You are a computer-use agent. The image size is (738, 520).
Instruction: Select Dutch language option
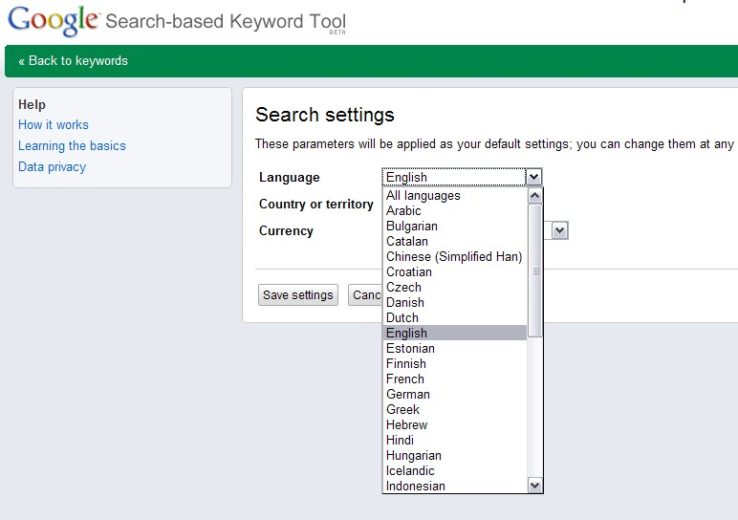click(455, 318)
